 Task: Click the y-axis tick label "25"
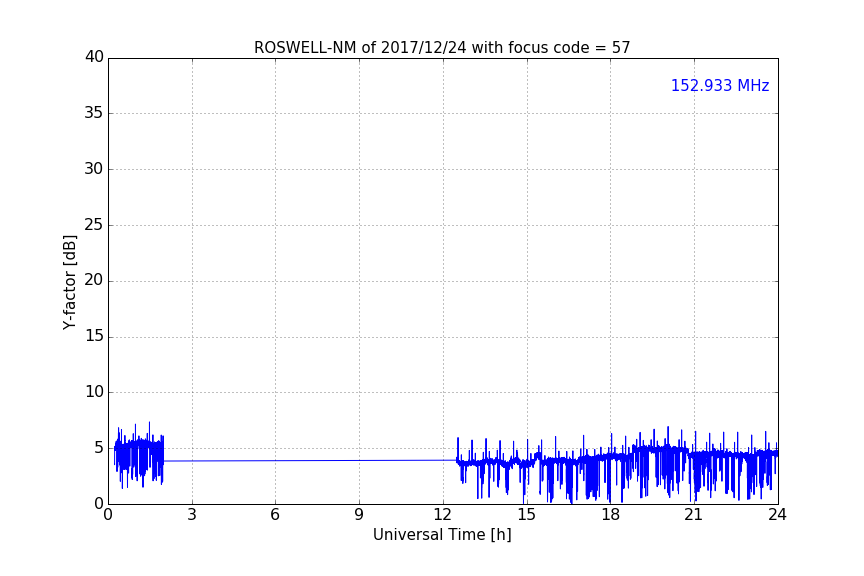[94, 224]
